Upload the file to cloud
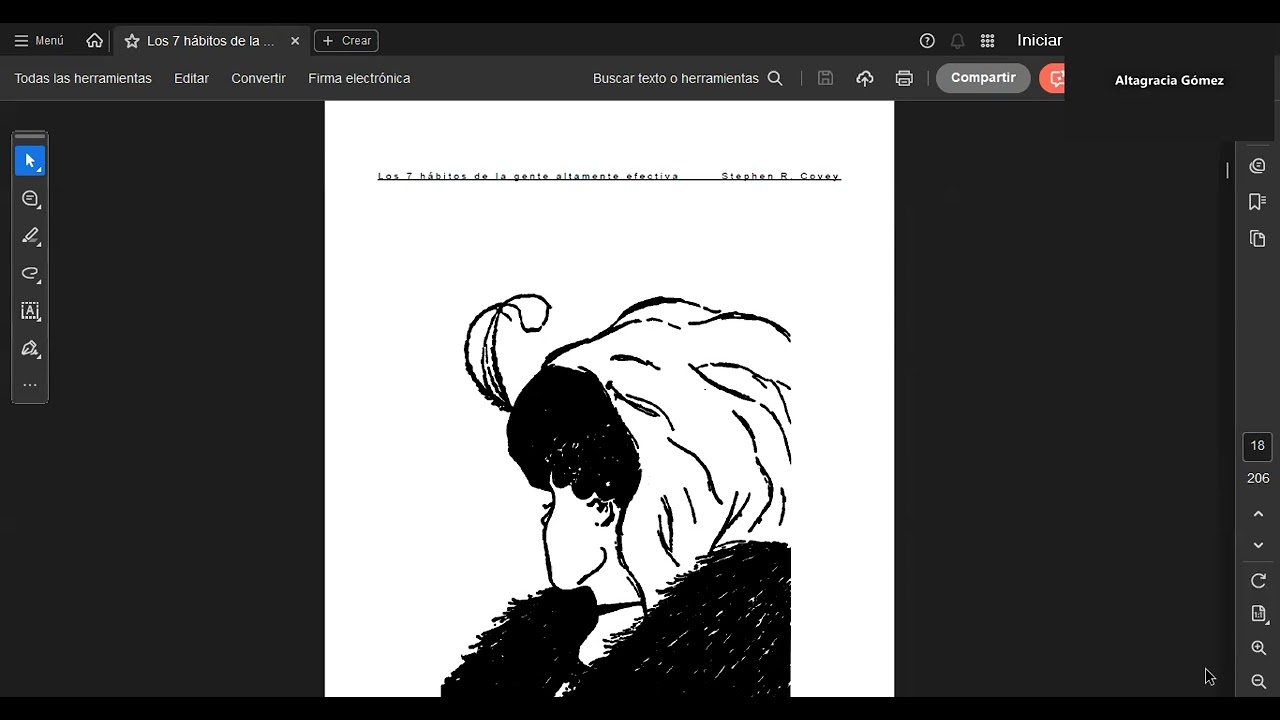 click(x=865, y=78)
